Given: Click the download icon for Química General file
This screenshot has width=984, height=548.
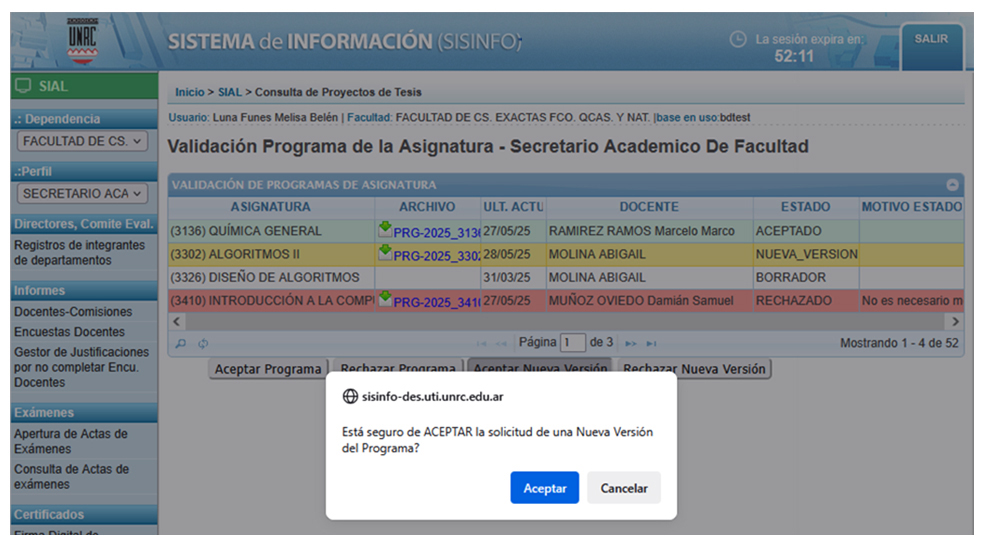Looking at the screenshot, I should [x=385, y=229].
